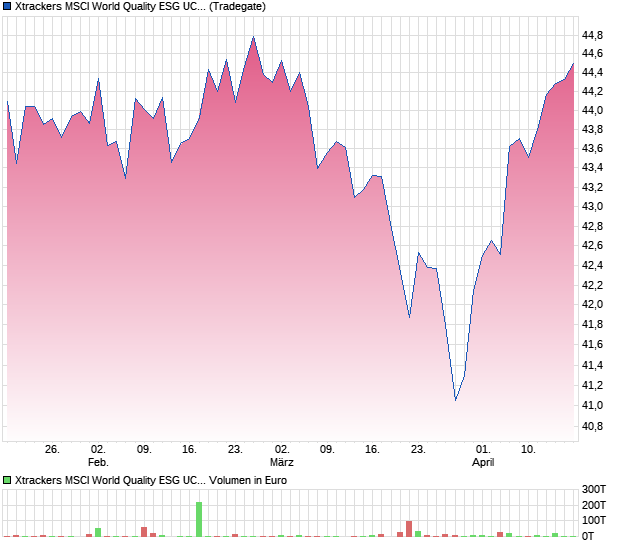Viewport: 620px width, 546px height.
Task: Click the 42,2 price axis label
Action: click(x=592, y=285)
